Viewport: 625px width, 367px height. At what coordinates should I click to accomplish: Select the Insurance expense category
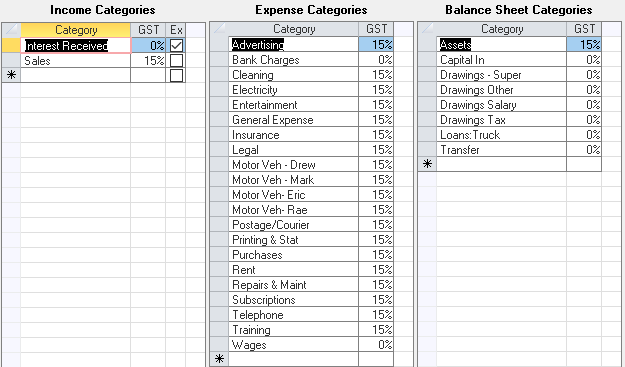(294, 135)
